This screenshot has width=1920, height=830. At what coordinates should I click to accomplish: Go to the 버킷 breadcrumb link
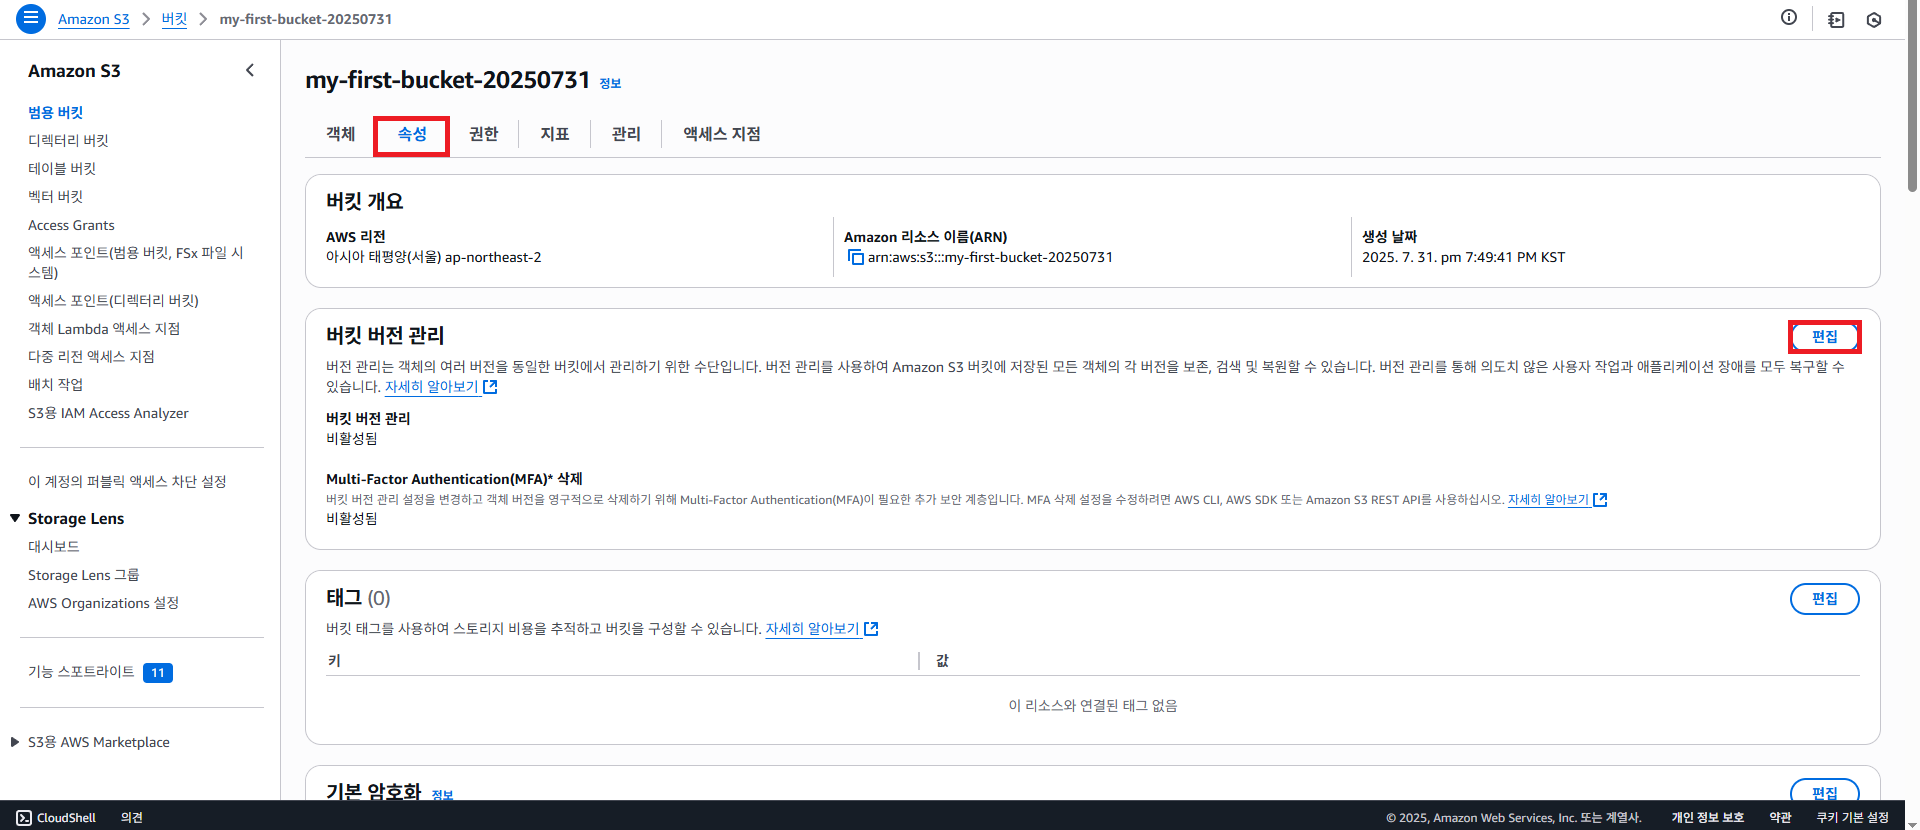click(x=175, y=19)
